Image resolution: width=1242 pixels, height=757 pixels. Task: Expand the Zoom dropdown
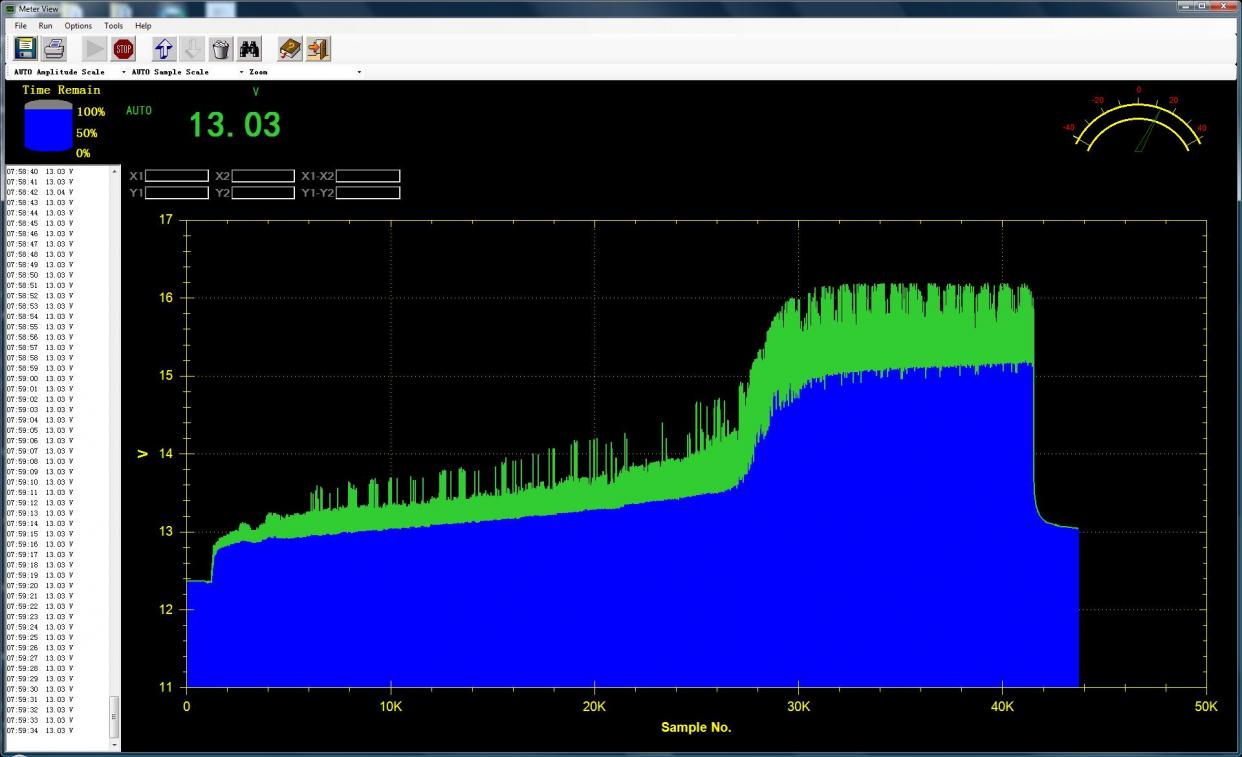pos(359,72)
